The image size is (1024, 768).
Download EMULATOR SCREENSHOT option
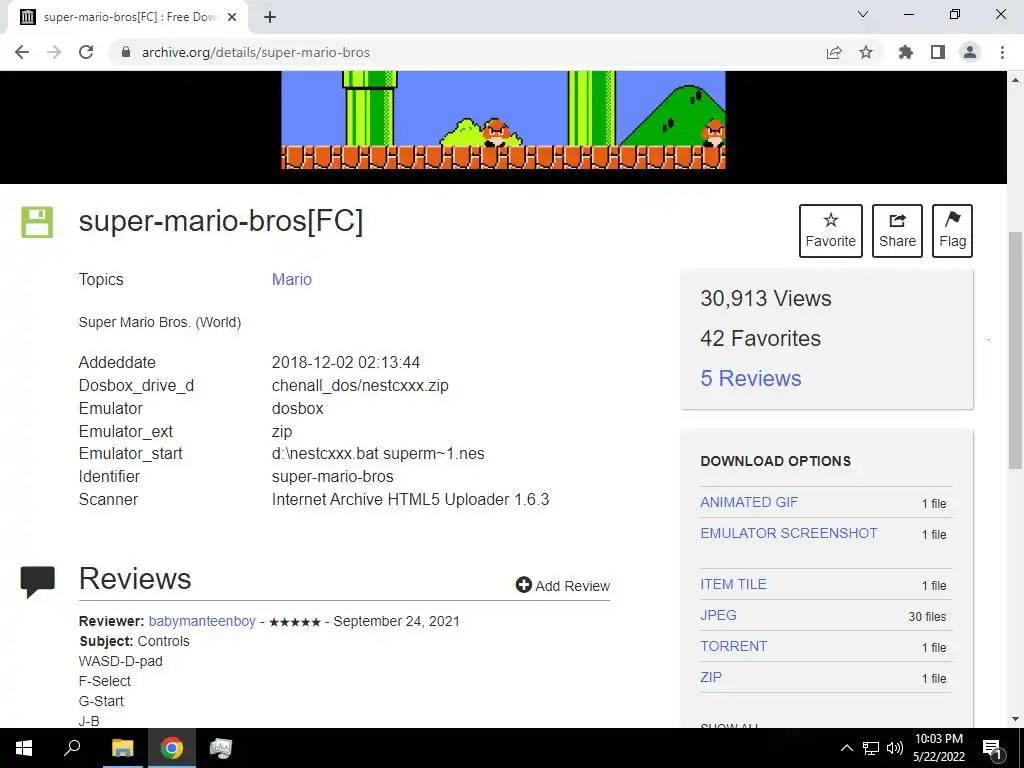pyautogui.click(x=789, y=533)
